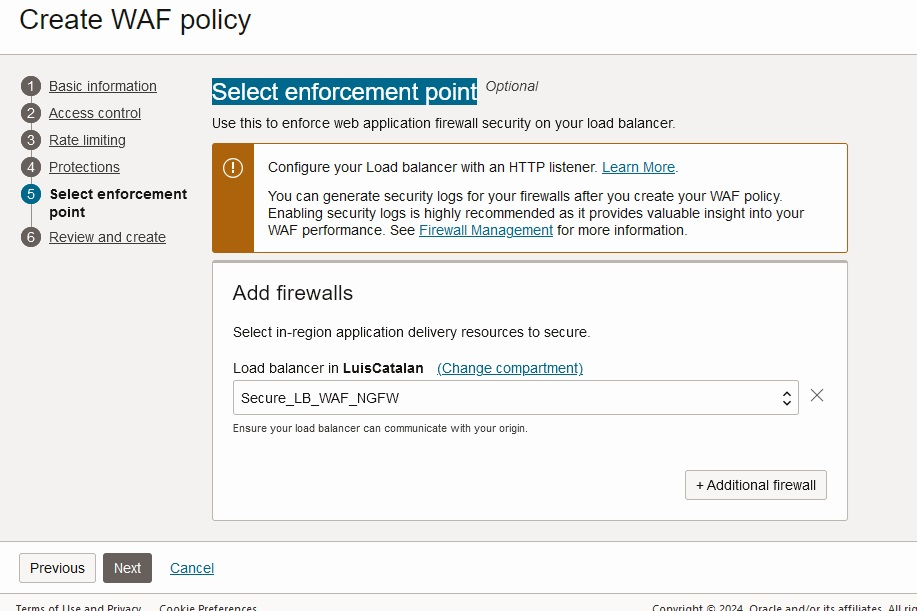
Task: Click the Learn More link
Action: (638, 167)
